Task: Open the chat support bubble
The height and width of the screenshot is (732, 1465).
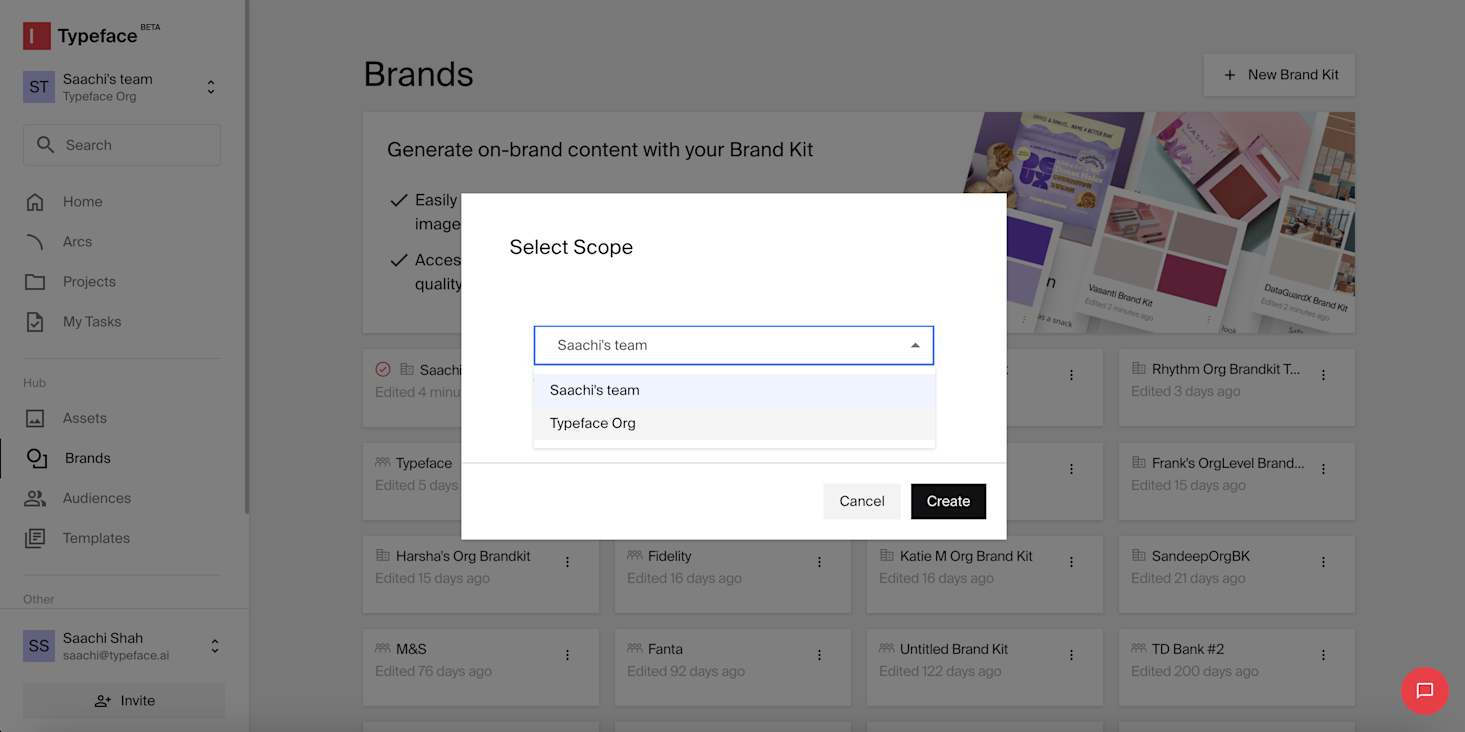Action: (1425, 691)
